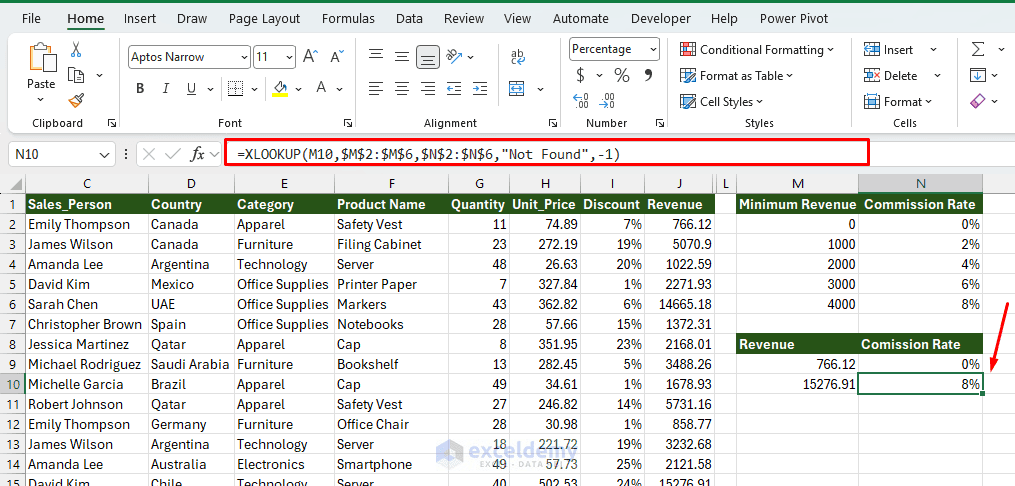
Task: Click the formula bar Cancel X
Action: (x=148, y=154)
